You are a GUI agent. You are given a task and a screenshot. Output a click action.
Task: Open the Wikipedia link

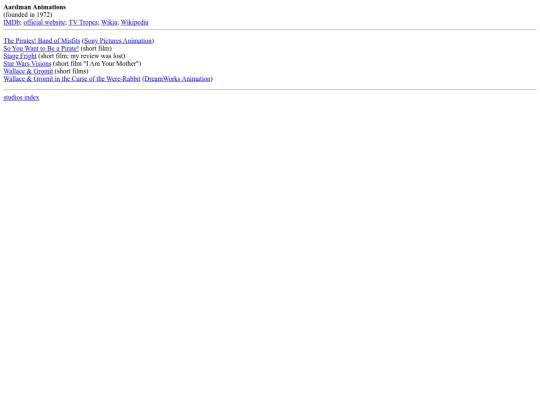pyautogui.click(x=134, y=22)
